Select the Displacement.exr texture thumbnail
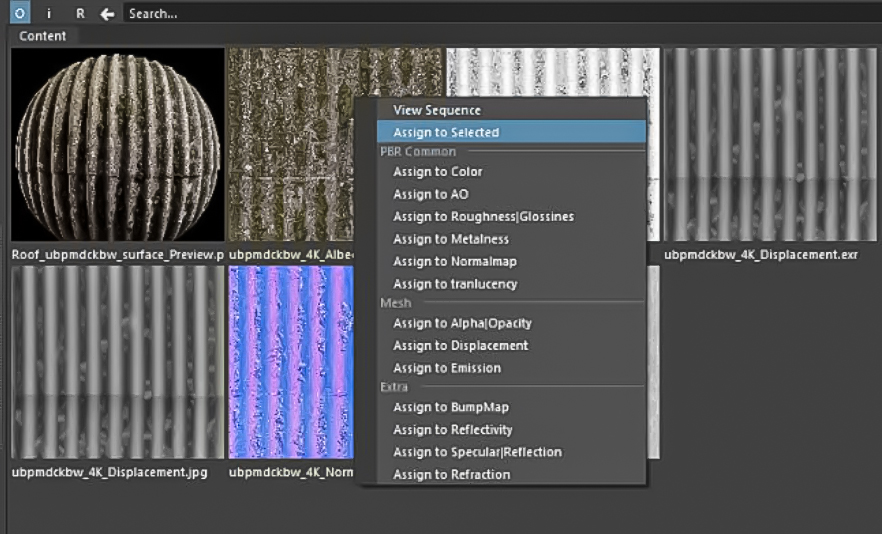The height and width of the screenshot is (534, 882). click(x=772, y=146)
